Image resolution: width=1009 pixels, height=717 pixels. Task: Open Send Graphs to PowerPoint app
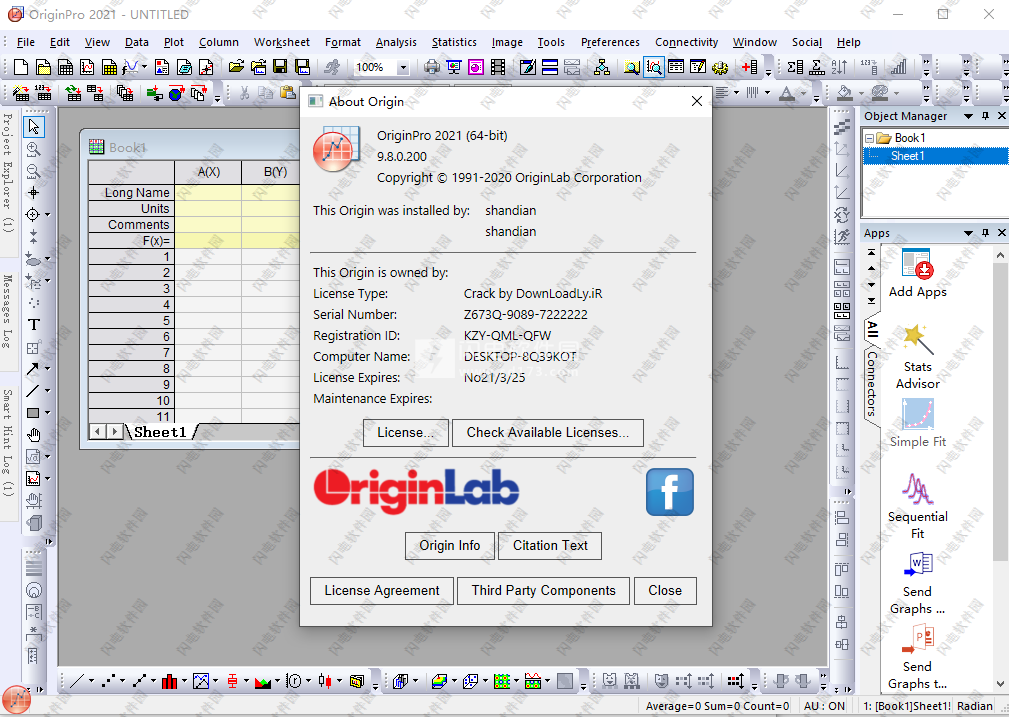coord(918,658)
